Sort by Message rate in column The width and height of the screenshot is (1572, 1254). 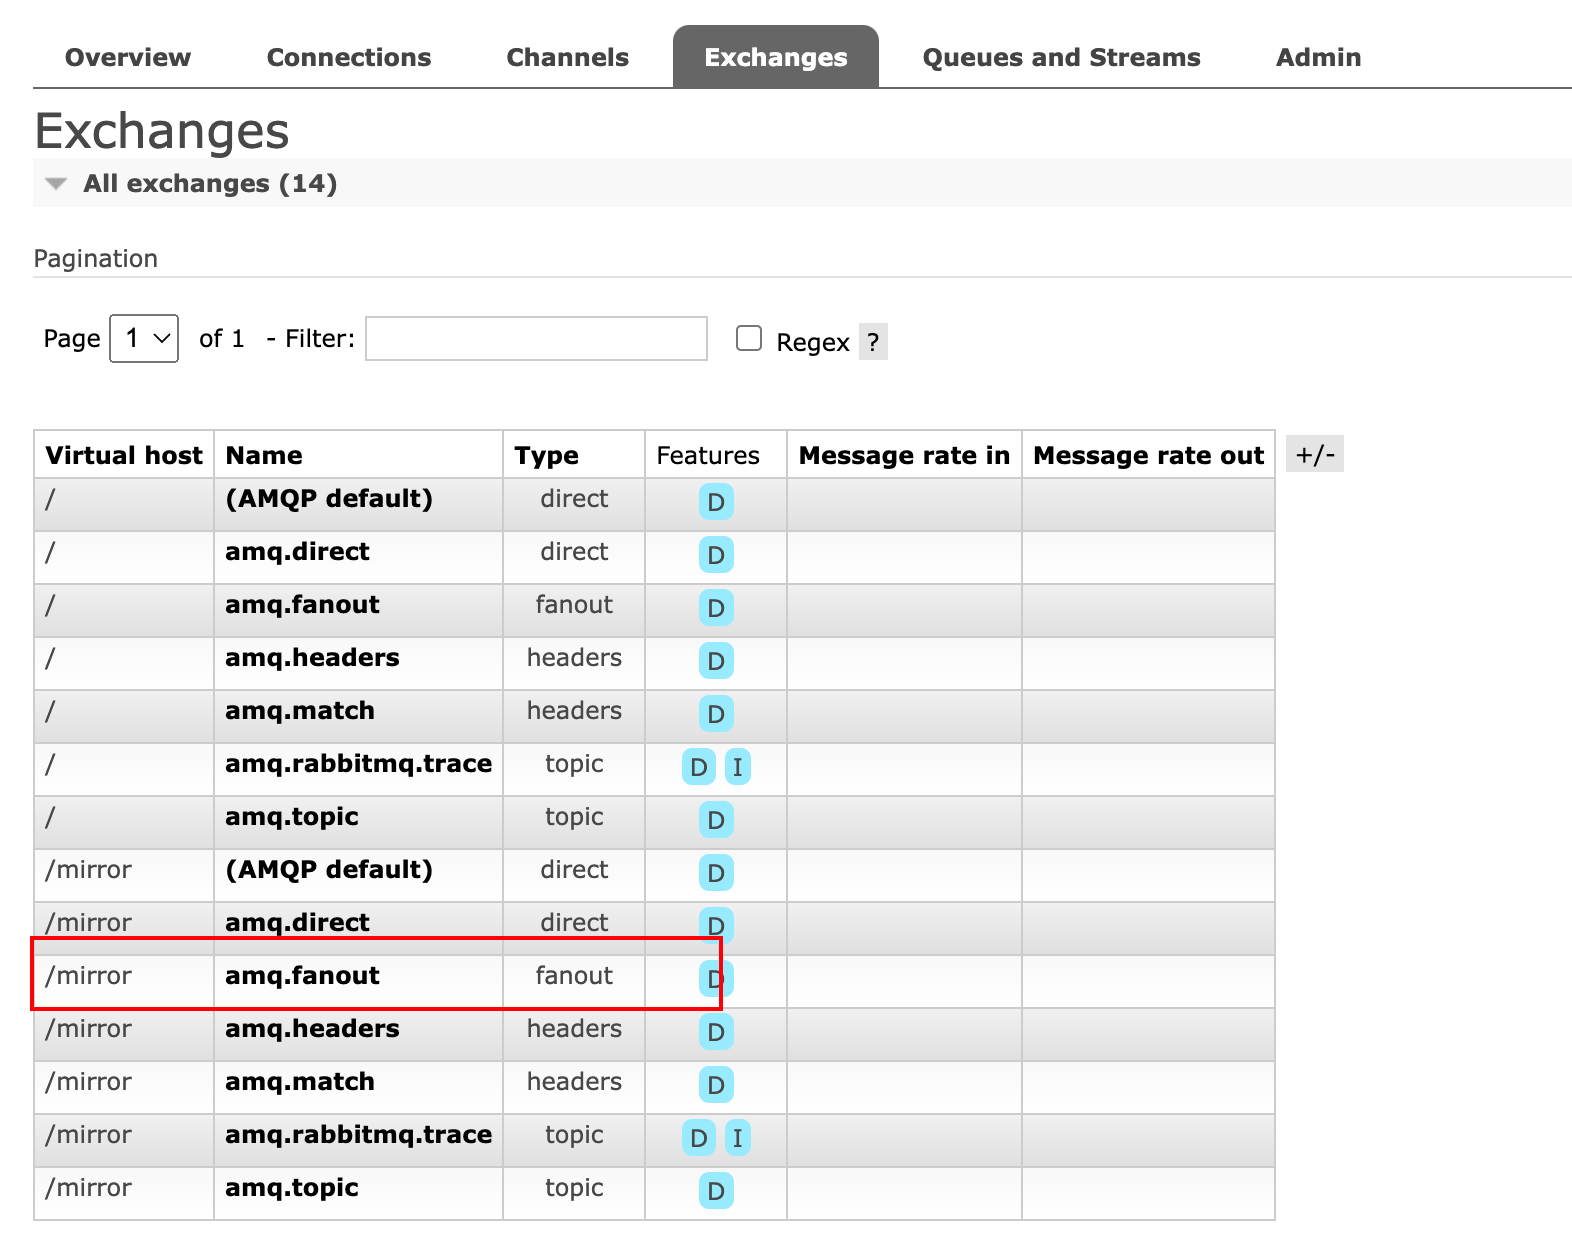coord(904,456)
